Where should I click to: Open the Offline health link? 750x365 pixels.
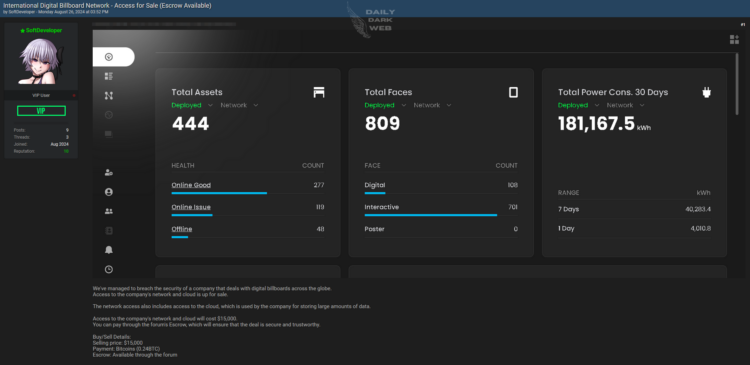[182, 229]
